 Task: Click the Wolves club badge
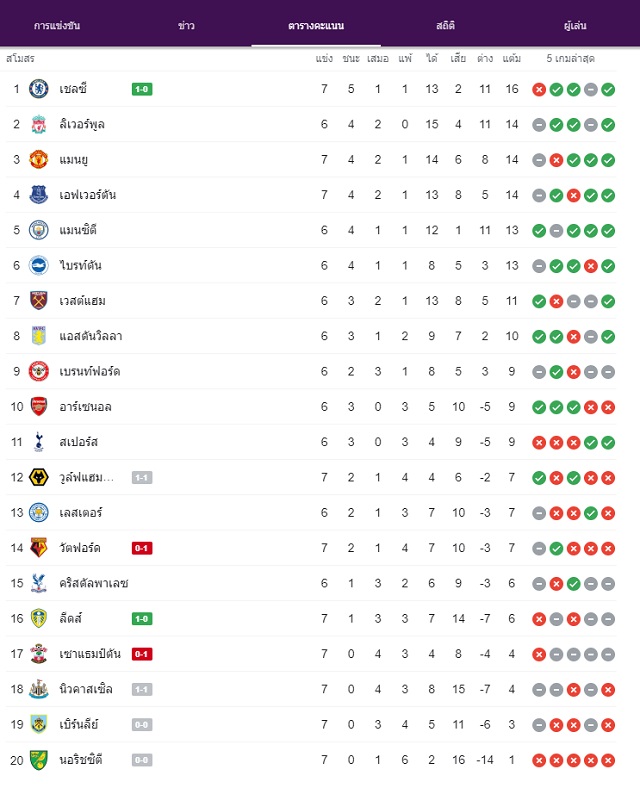tap(39, 477)
